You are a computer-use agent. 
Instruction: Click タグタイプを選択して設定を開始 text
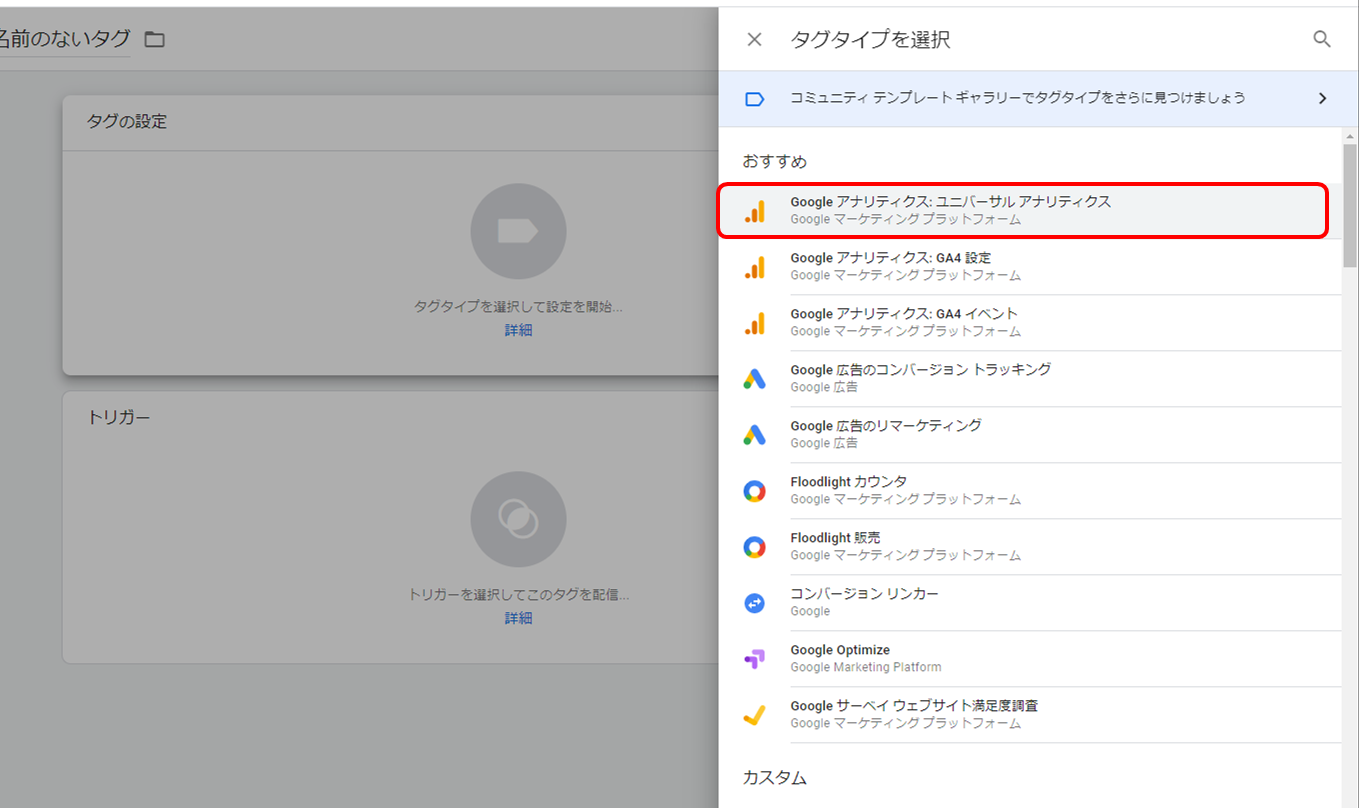[518, 307]
